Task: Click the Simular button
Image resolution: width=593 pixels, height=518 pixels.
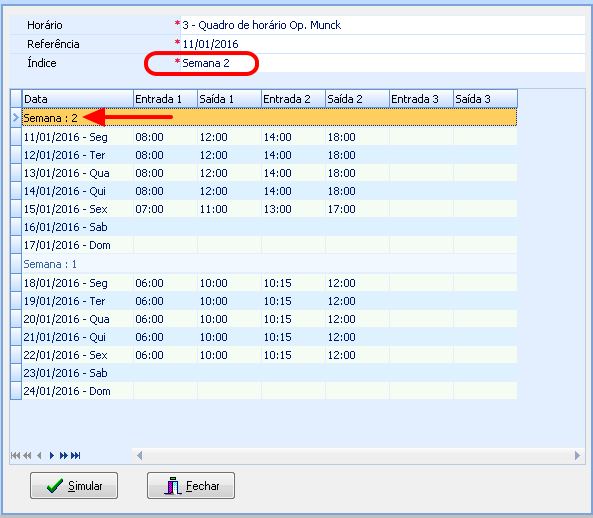Action: 74,485
